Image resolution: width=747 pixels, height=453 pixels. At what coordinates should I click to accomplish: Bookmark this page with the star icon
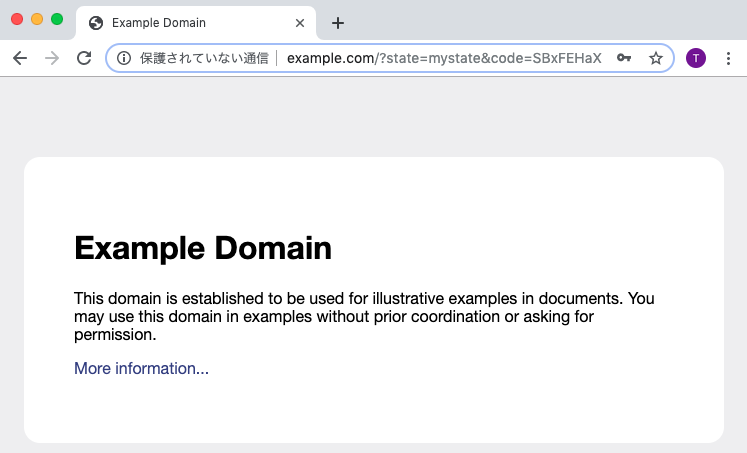point(656,58)
